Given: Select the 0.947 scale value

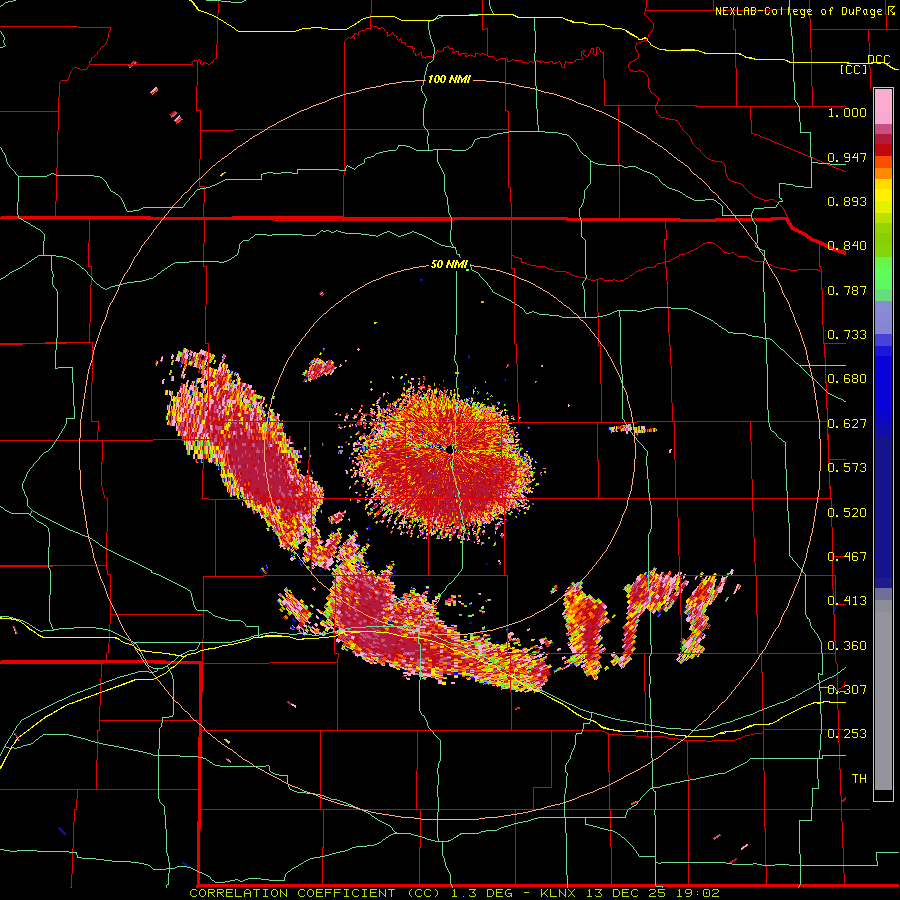Looking at the screenshot, I should [847, 157].
